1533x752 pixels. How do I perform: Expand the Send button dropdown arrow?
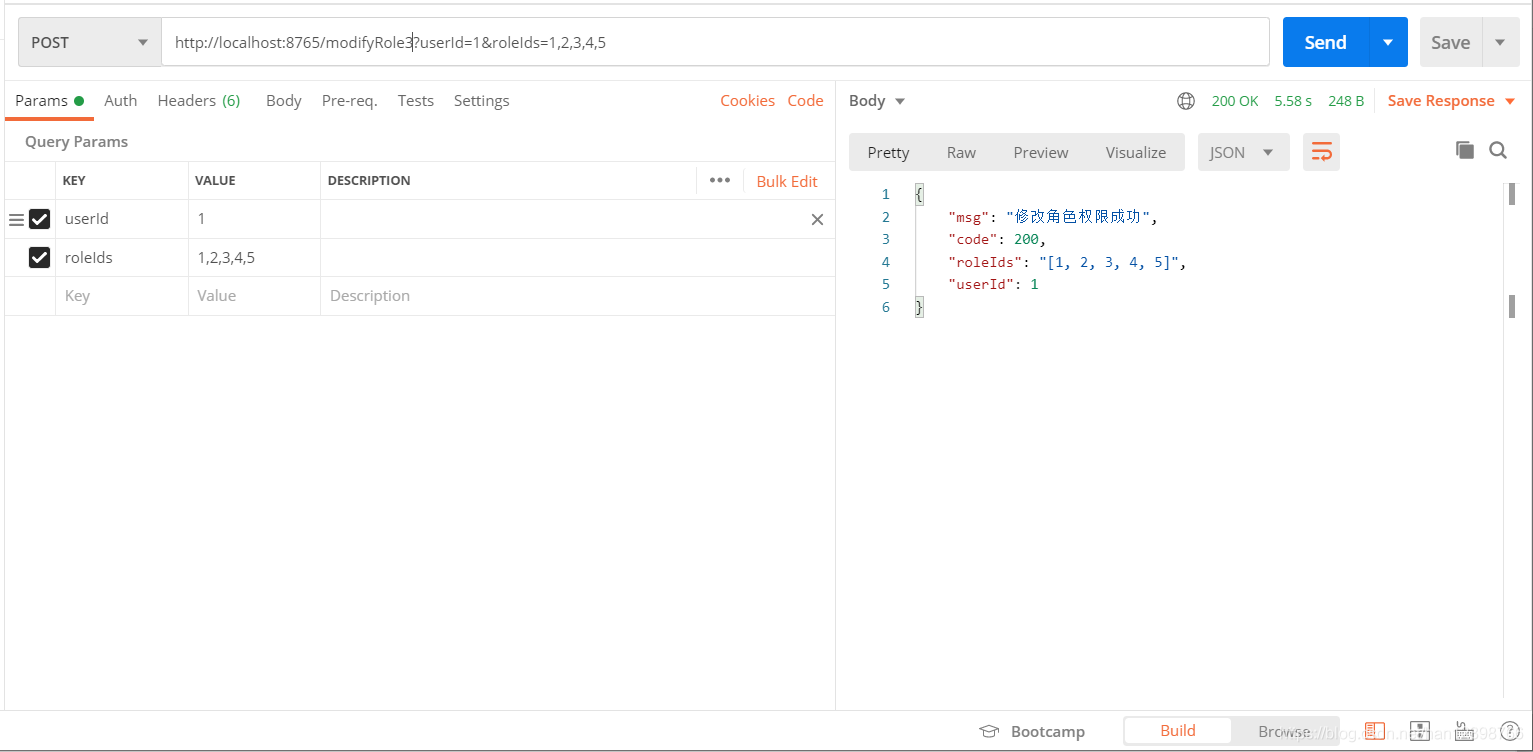(x=1388, y=43)
